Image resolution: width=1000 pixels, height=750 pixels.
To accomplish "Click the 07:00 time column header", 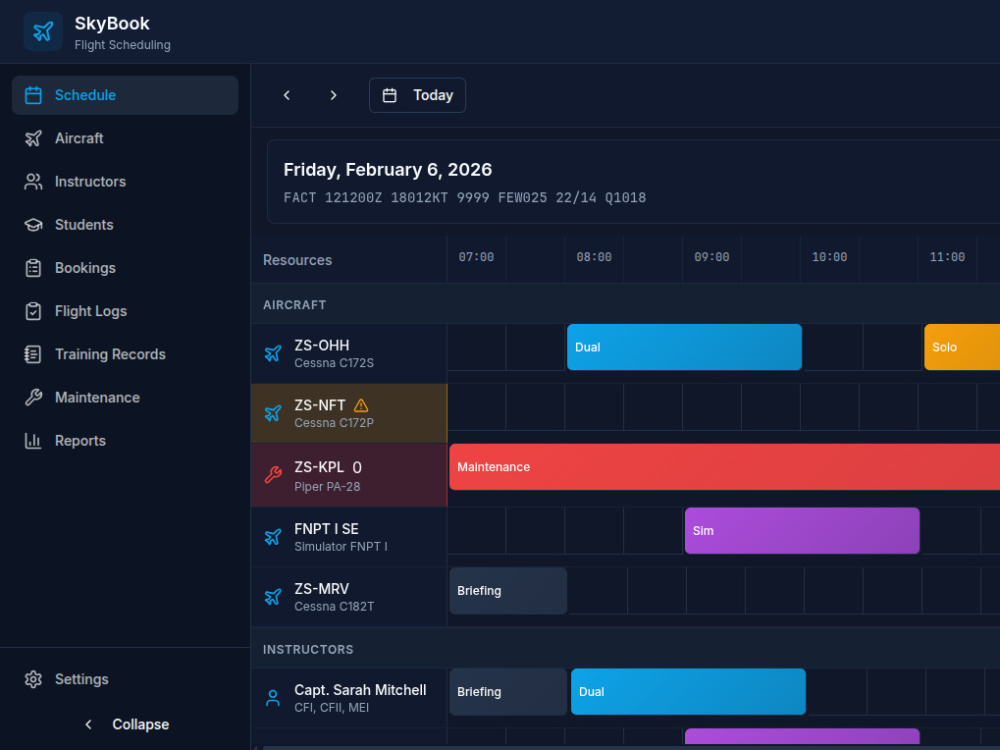I will click(476, 257).
